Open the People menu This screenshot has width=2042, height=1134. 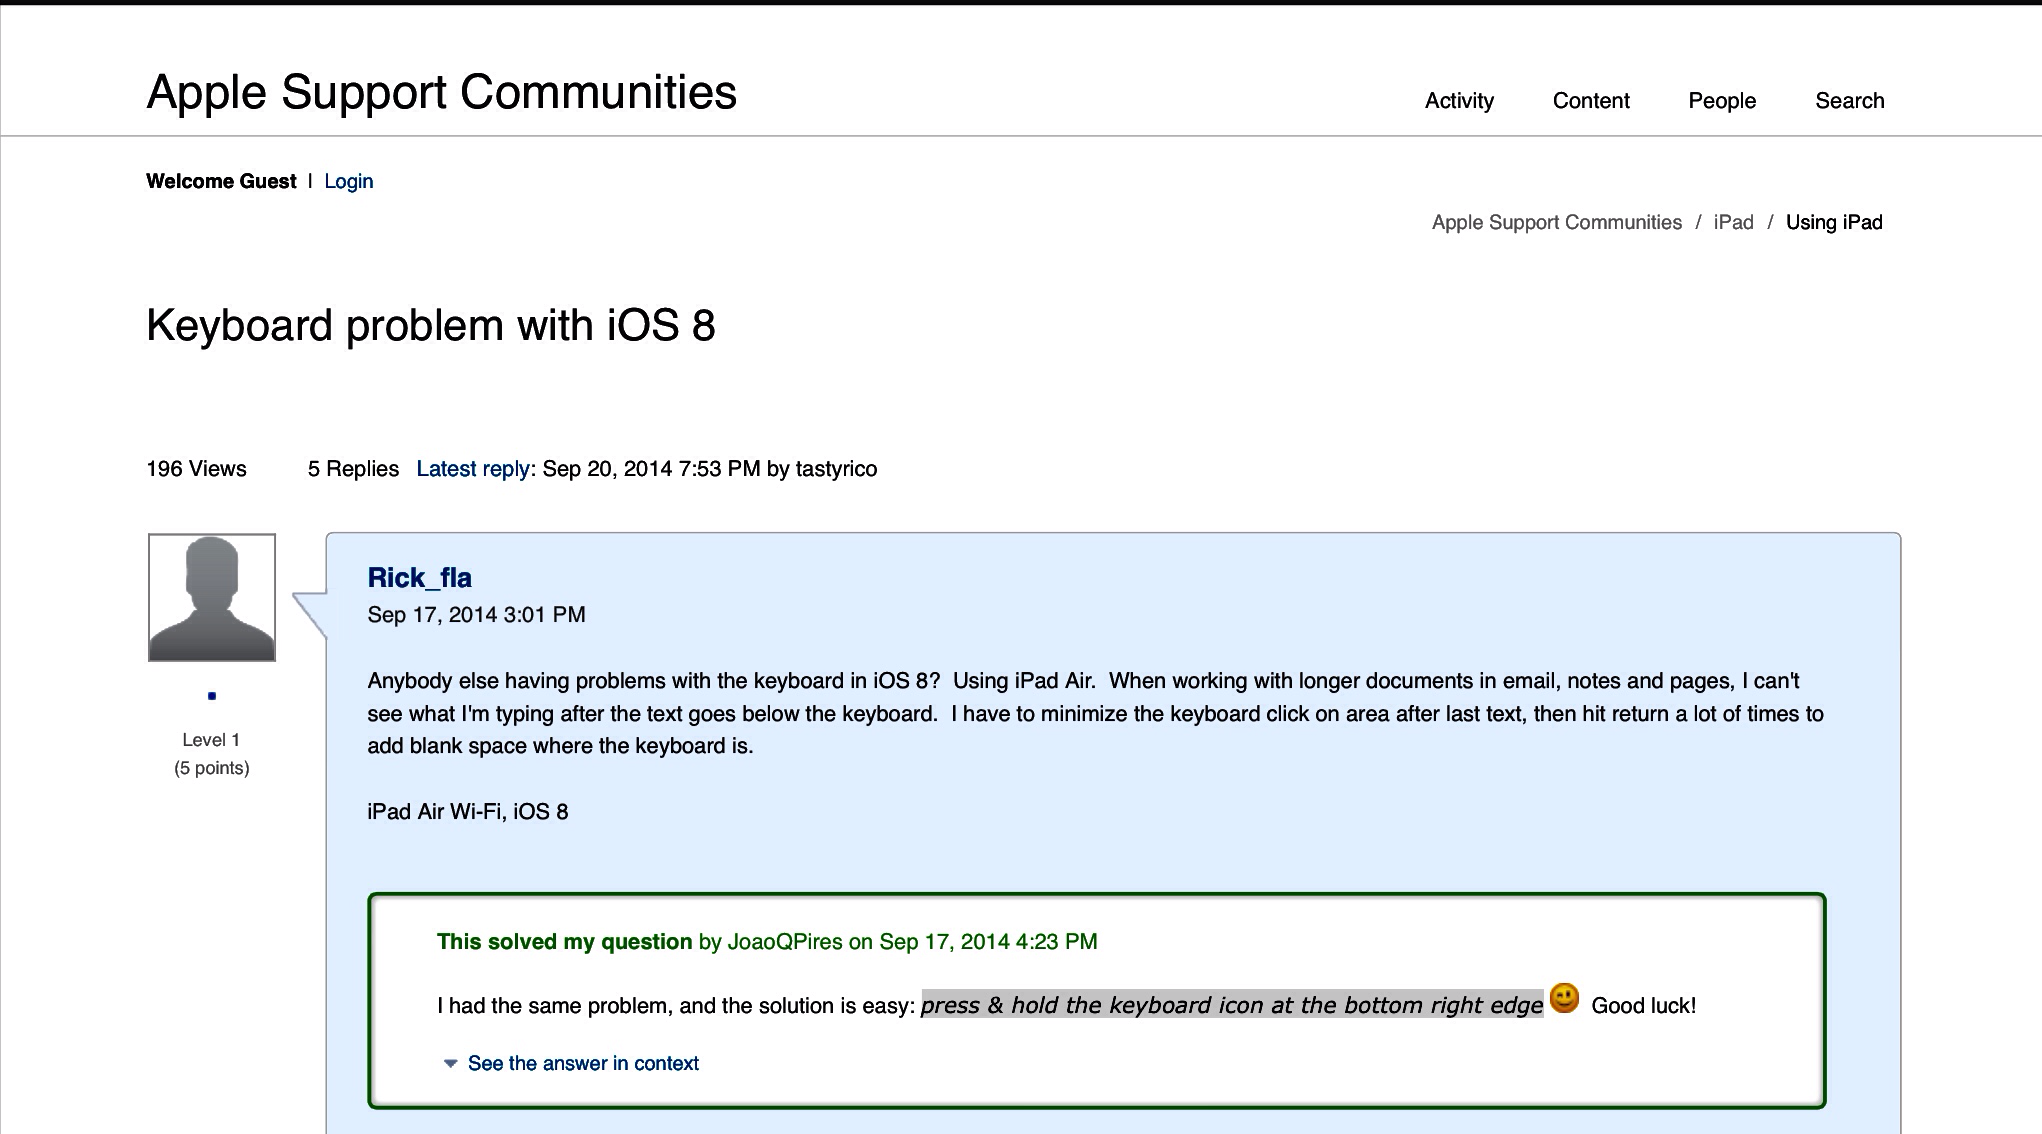point(1721,101)
